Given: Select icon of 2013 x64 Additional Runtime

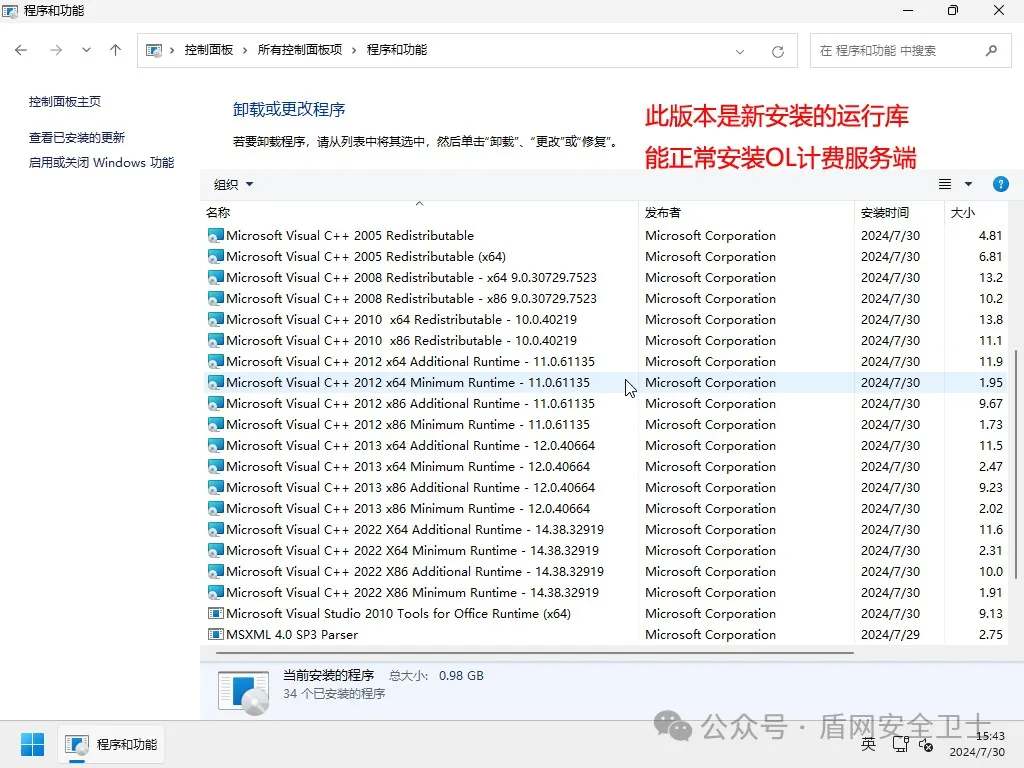Looking at the screenshot, I should 216,445.
